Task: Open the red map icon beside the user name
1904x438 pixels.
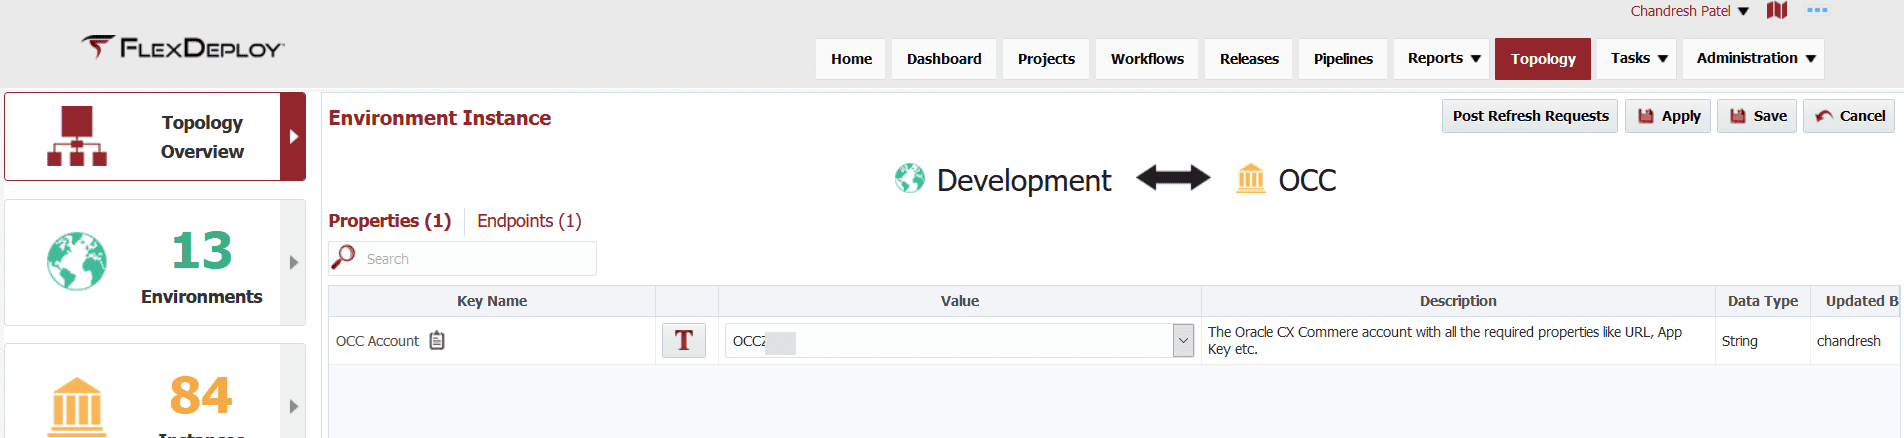Action: [x=1777, y=11]
